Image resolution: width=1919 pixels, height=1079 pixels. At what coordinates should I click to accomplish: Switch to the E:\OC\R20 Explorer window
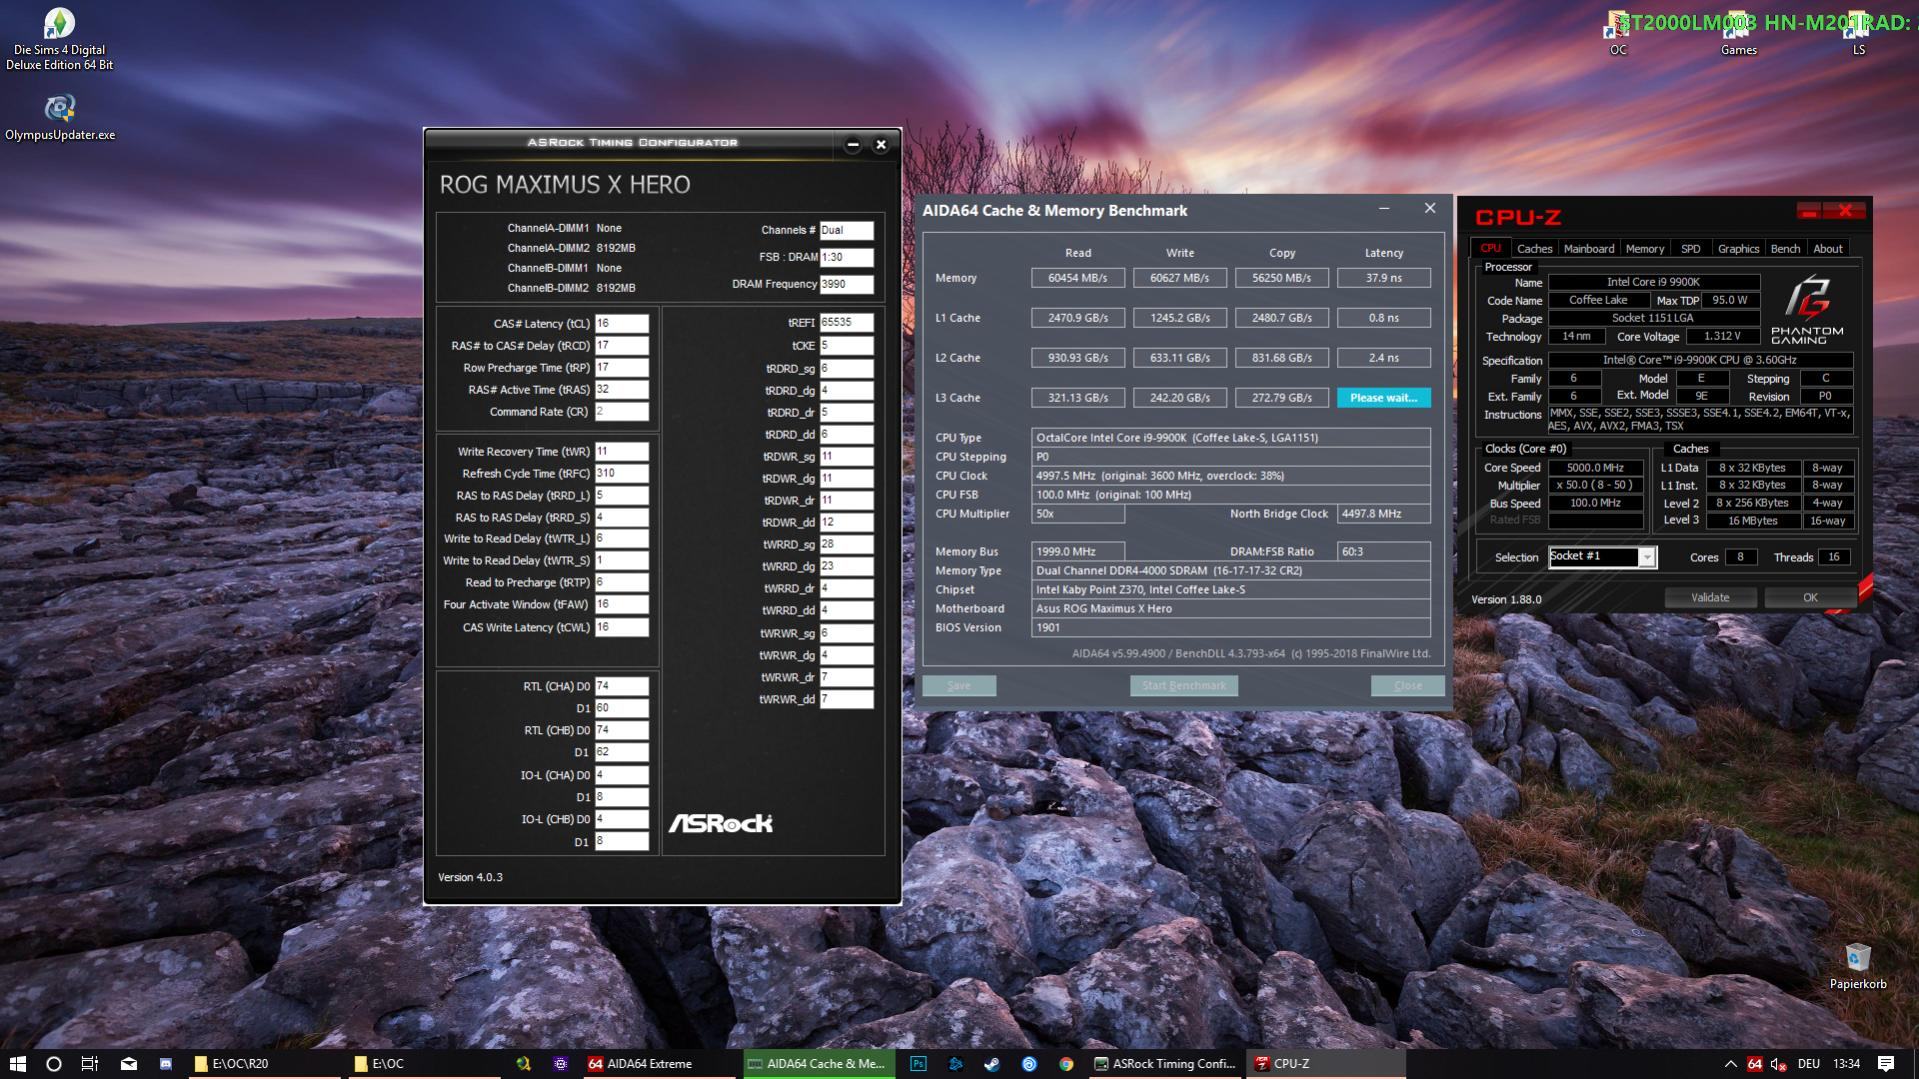[265, 1064]
